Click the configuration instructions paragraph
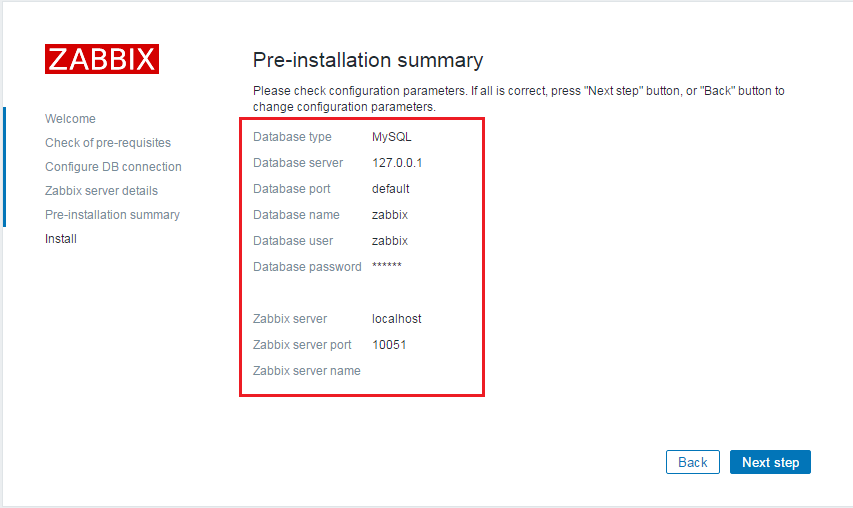 point(518,98)
